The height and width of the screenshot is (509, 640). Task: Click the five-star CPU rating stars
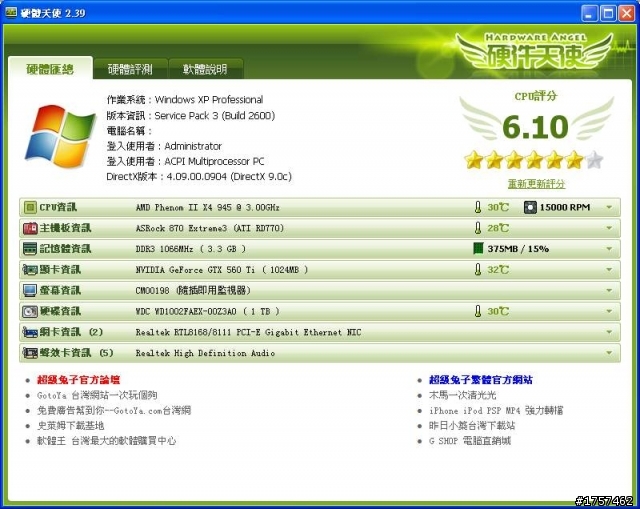pyautogui.click(x=534, y=160)
